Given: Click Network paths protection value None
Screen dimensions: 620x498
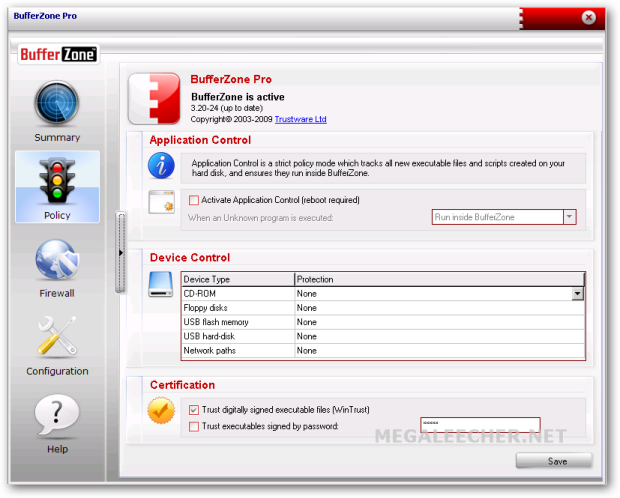Looking at the screenshot, I should [x=307, y=350].
